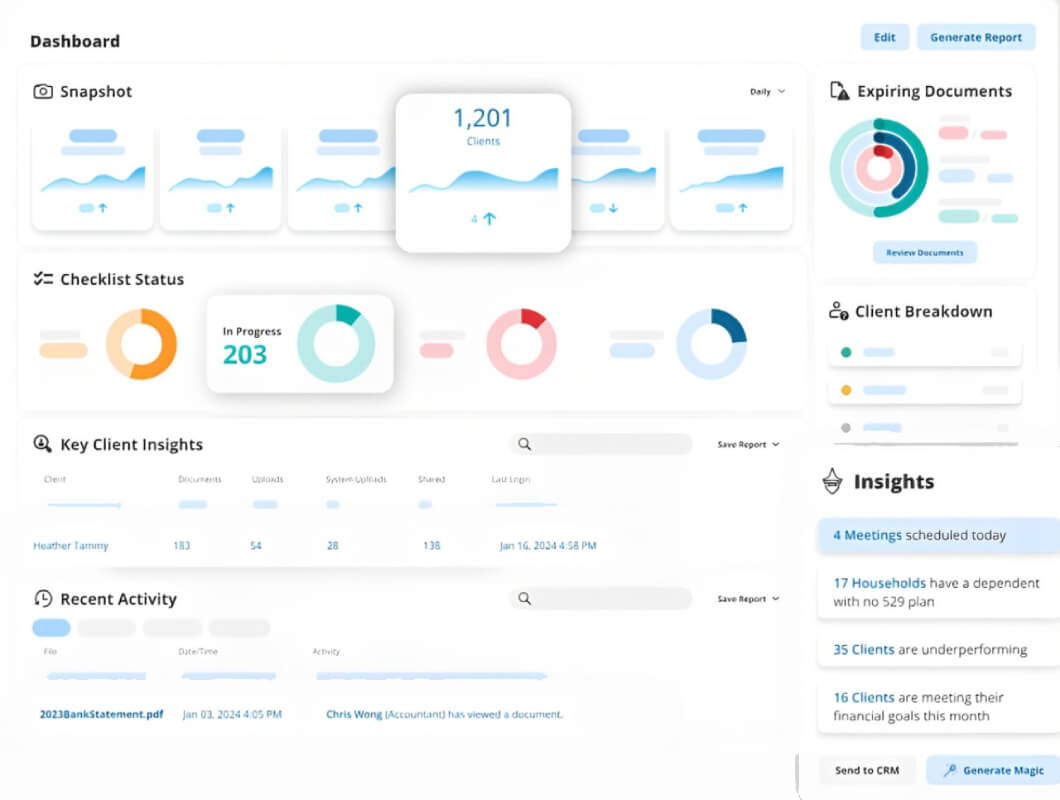Open client Heather Tammy
Image resolution: width=1060 pixels, height=800 pixels.
coord(70,546)
